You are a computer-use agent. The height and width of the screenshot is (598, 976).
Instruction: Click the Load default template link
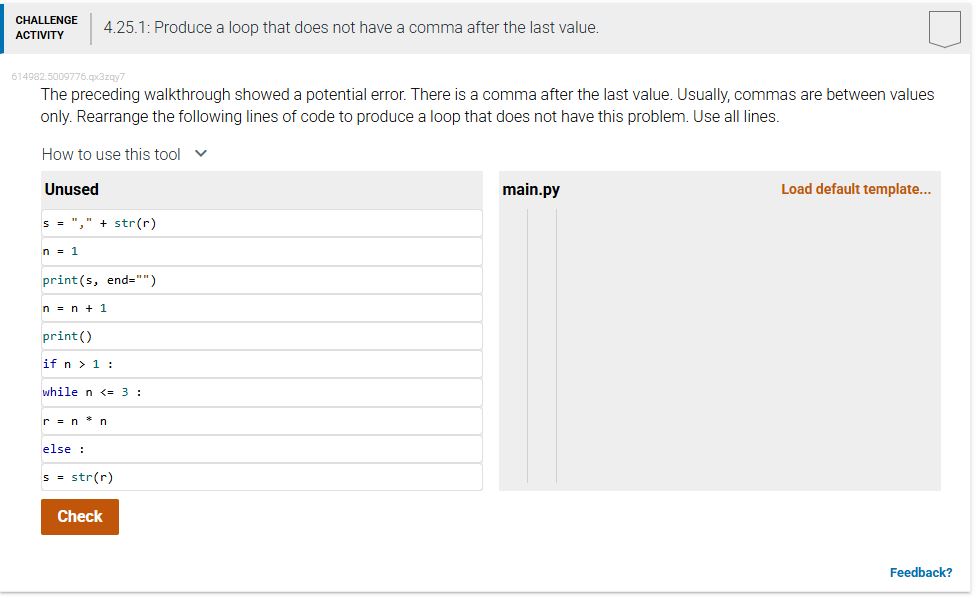point(855,189)
